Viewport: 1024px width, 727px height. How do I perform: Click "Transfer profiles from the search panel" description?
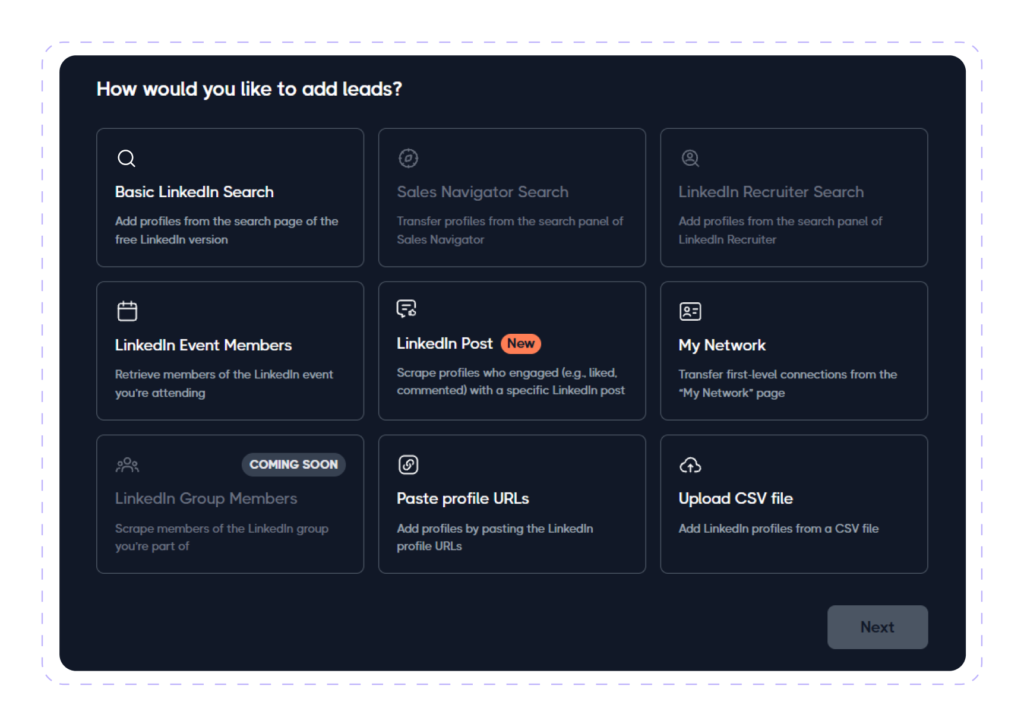pos(510,230)
